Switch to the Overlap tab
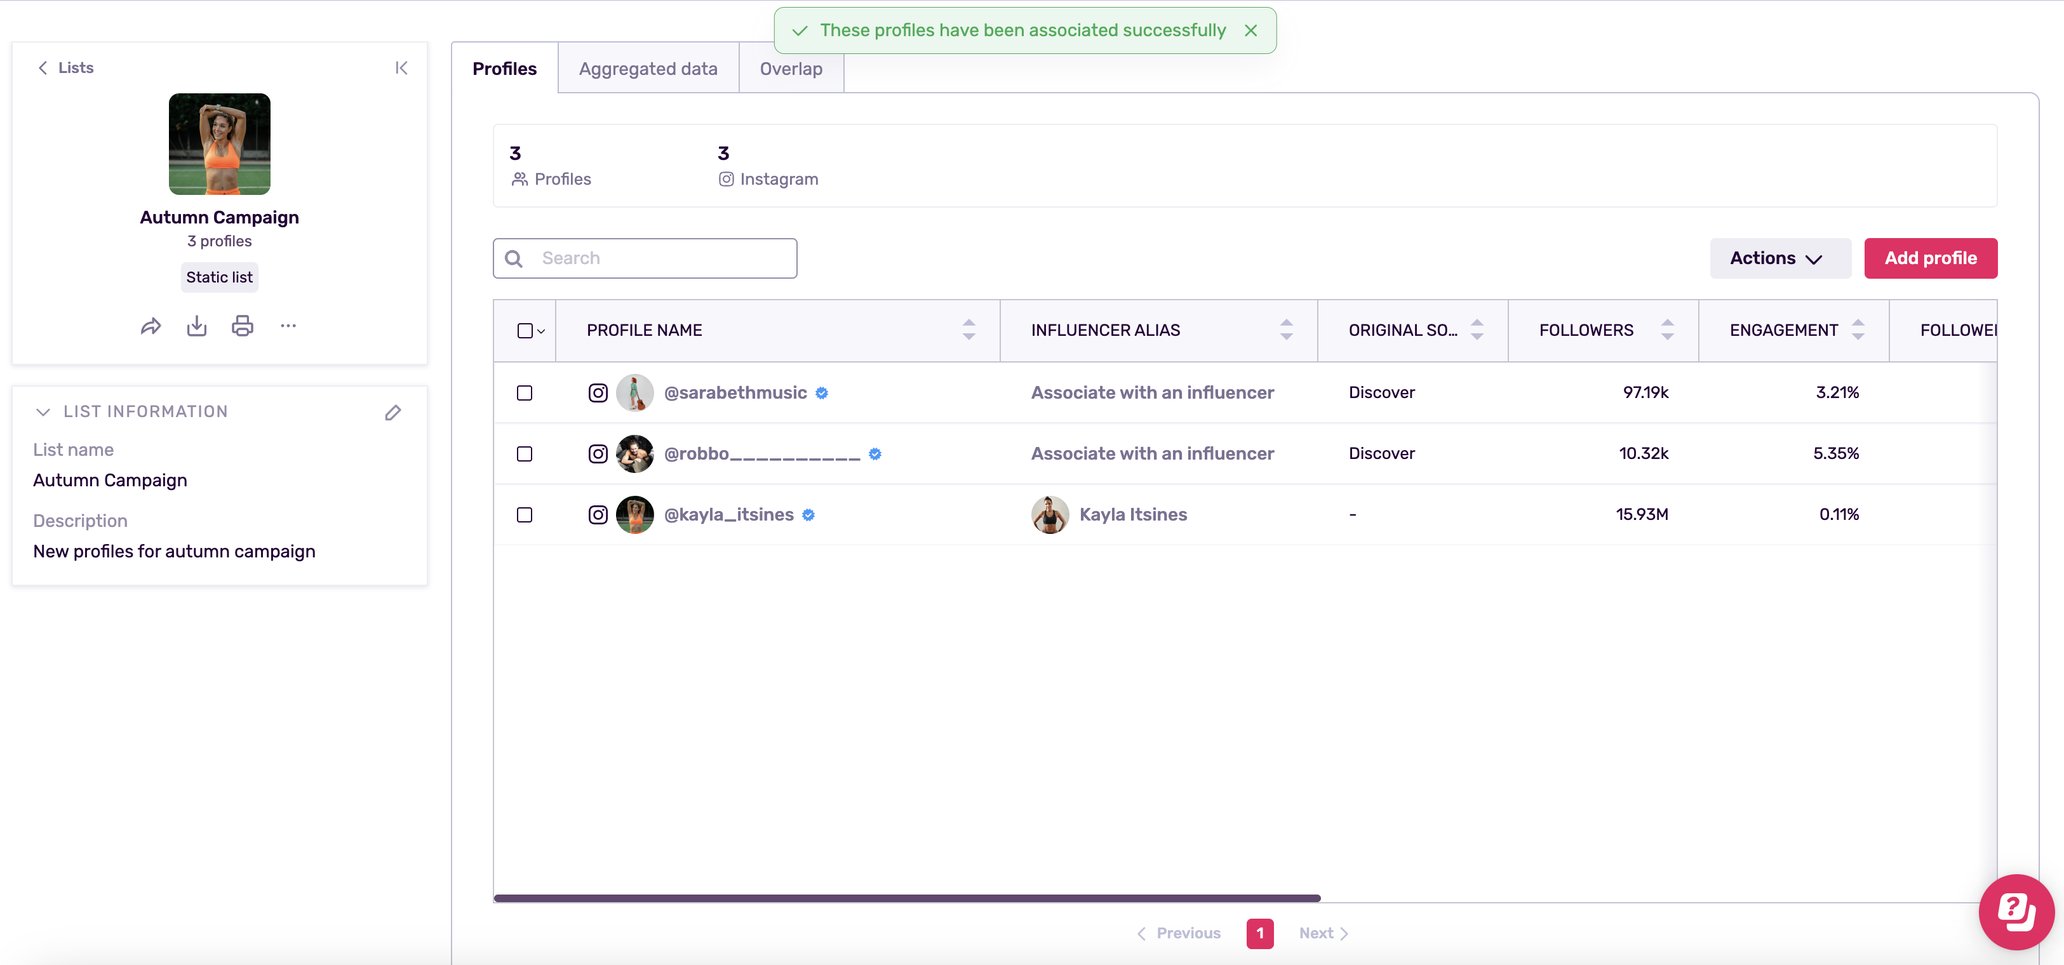Viewport: 2064px width, 965px height. pyautogui.click(x=791, y=69)
